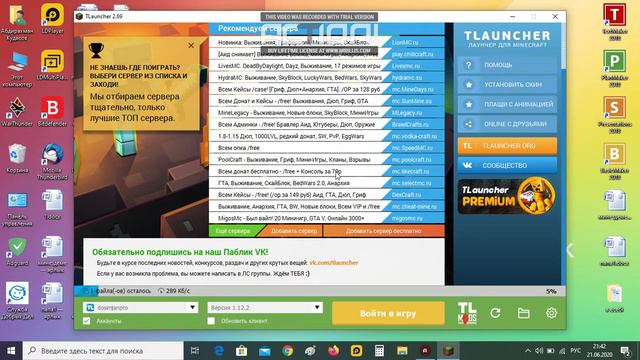Select the HydraMC SkyBlock server row

point(327,78)
